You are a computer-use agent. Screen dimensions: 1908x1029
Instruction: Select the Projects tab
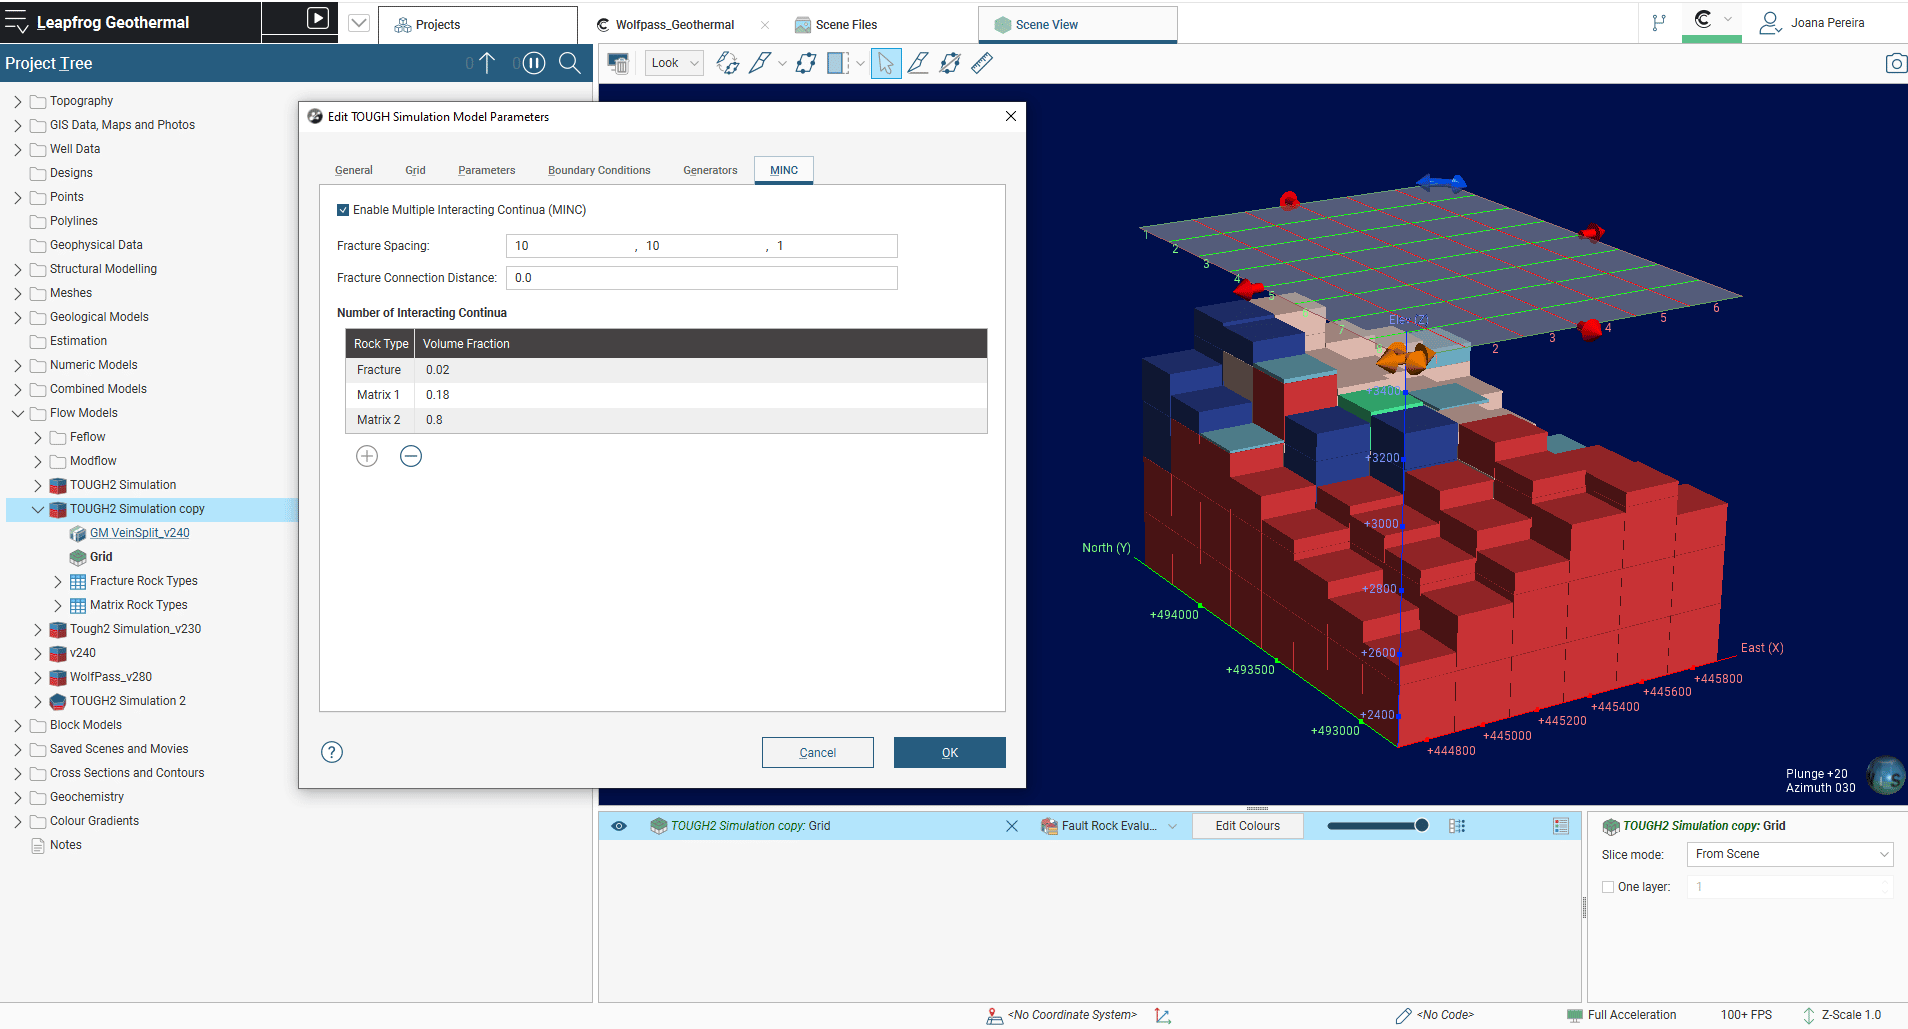point(478,25)
